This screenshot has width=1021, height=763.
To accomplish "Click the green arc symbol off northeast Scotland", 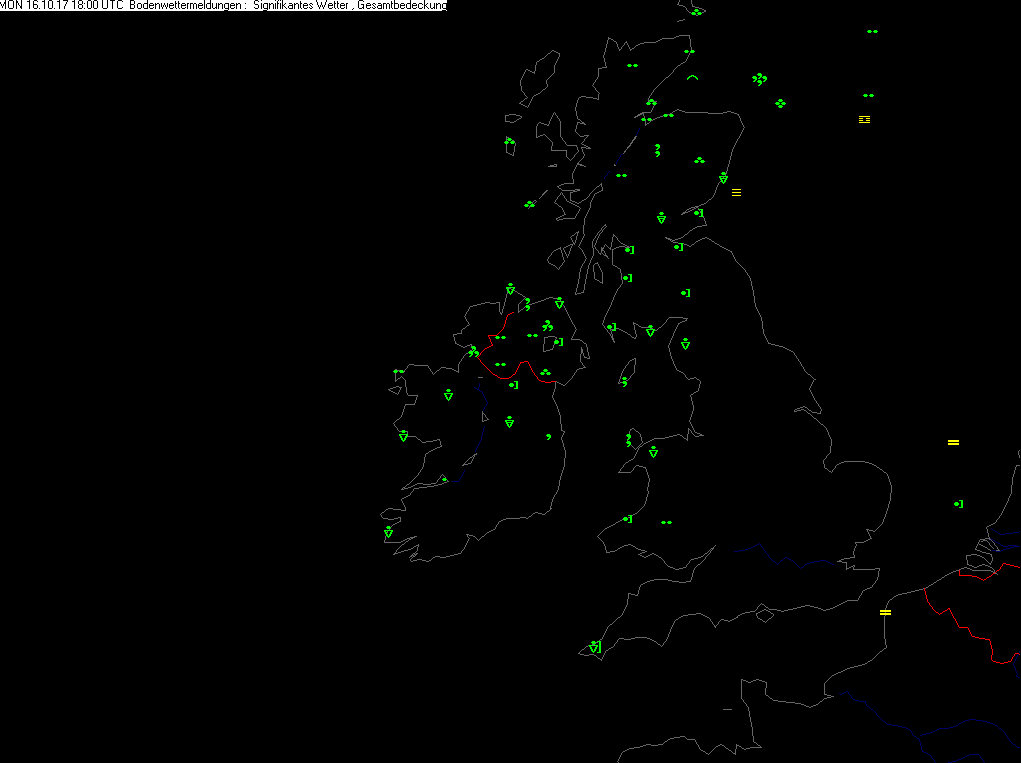I will click(692, 77).
